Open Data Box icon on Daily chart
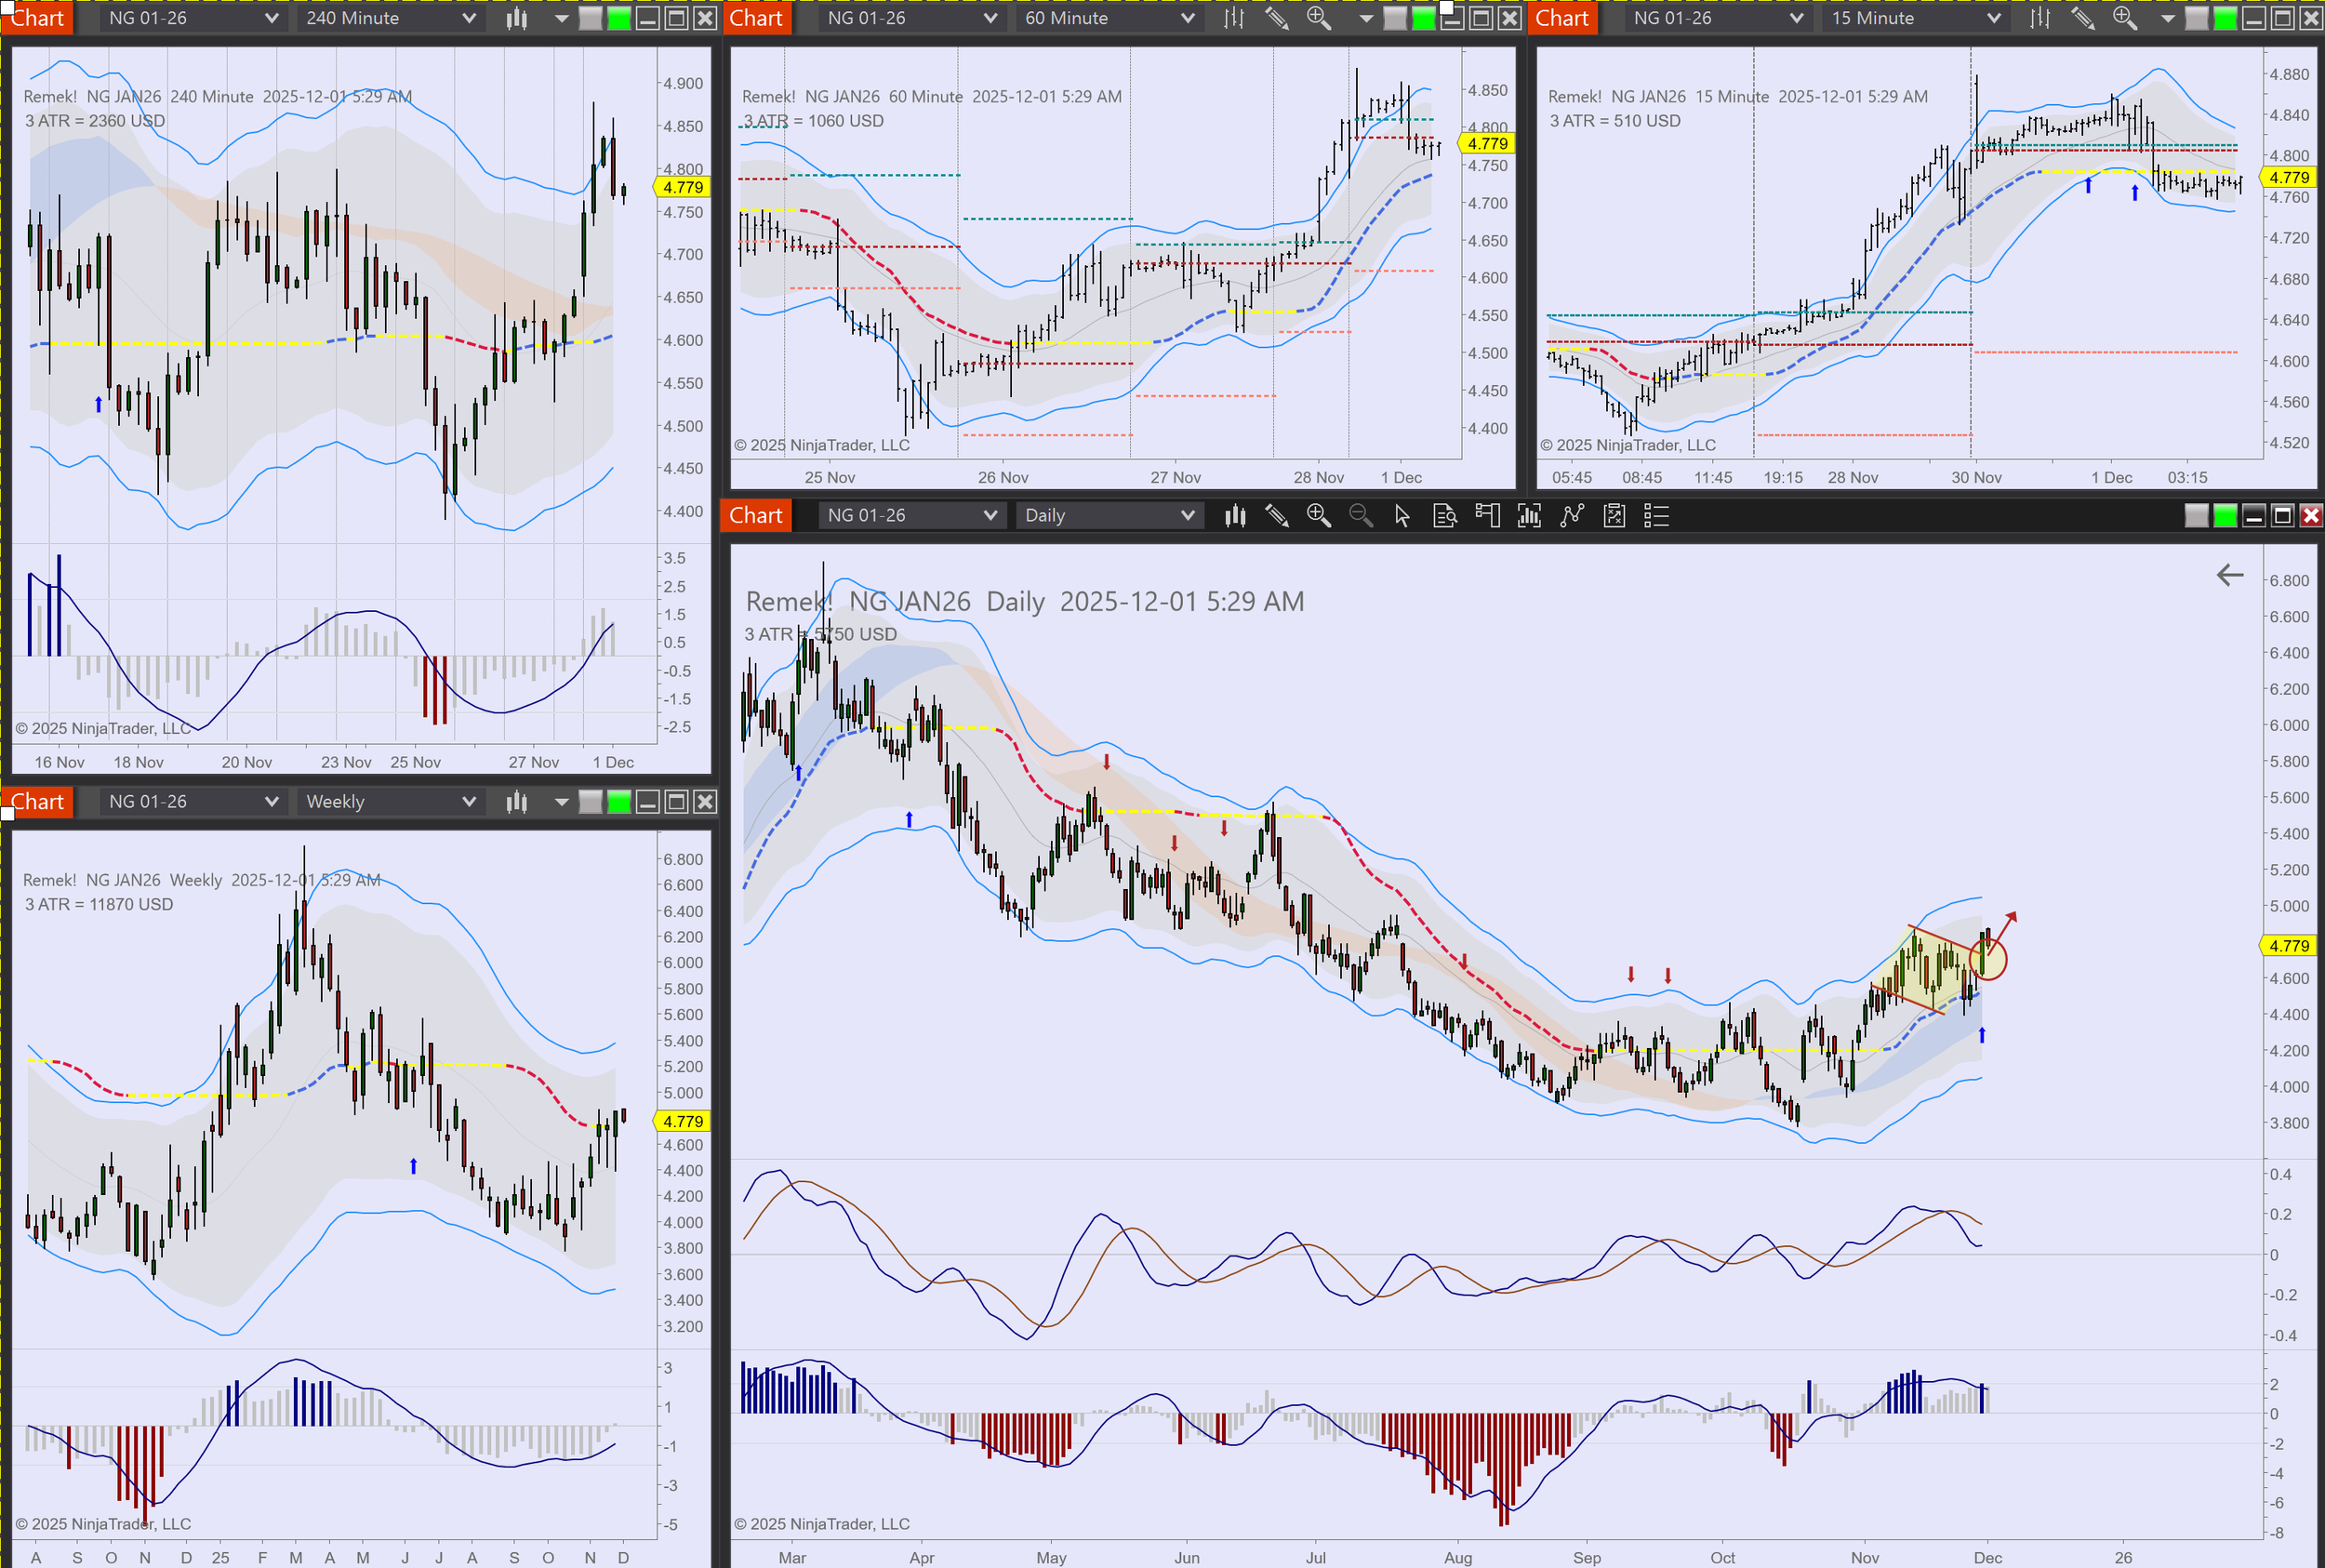Image resolution: width=2325 pixels, height=1568 pixels. tap(1445, 515)
